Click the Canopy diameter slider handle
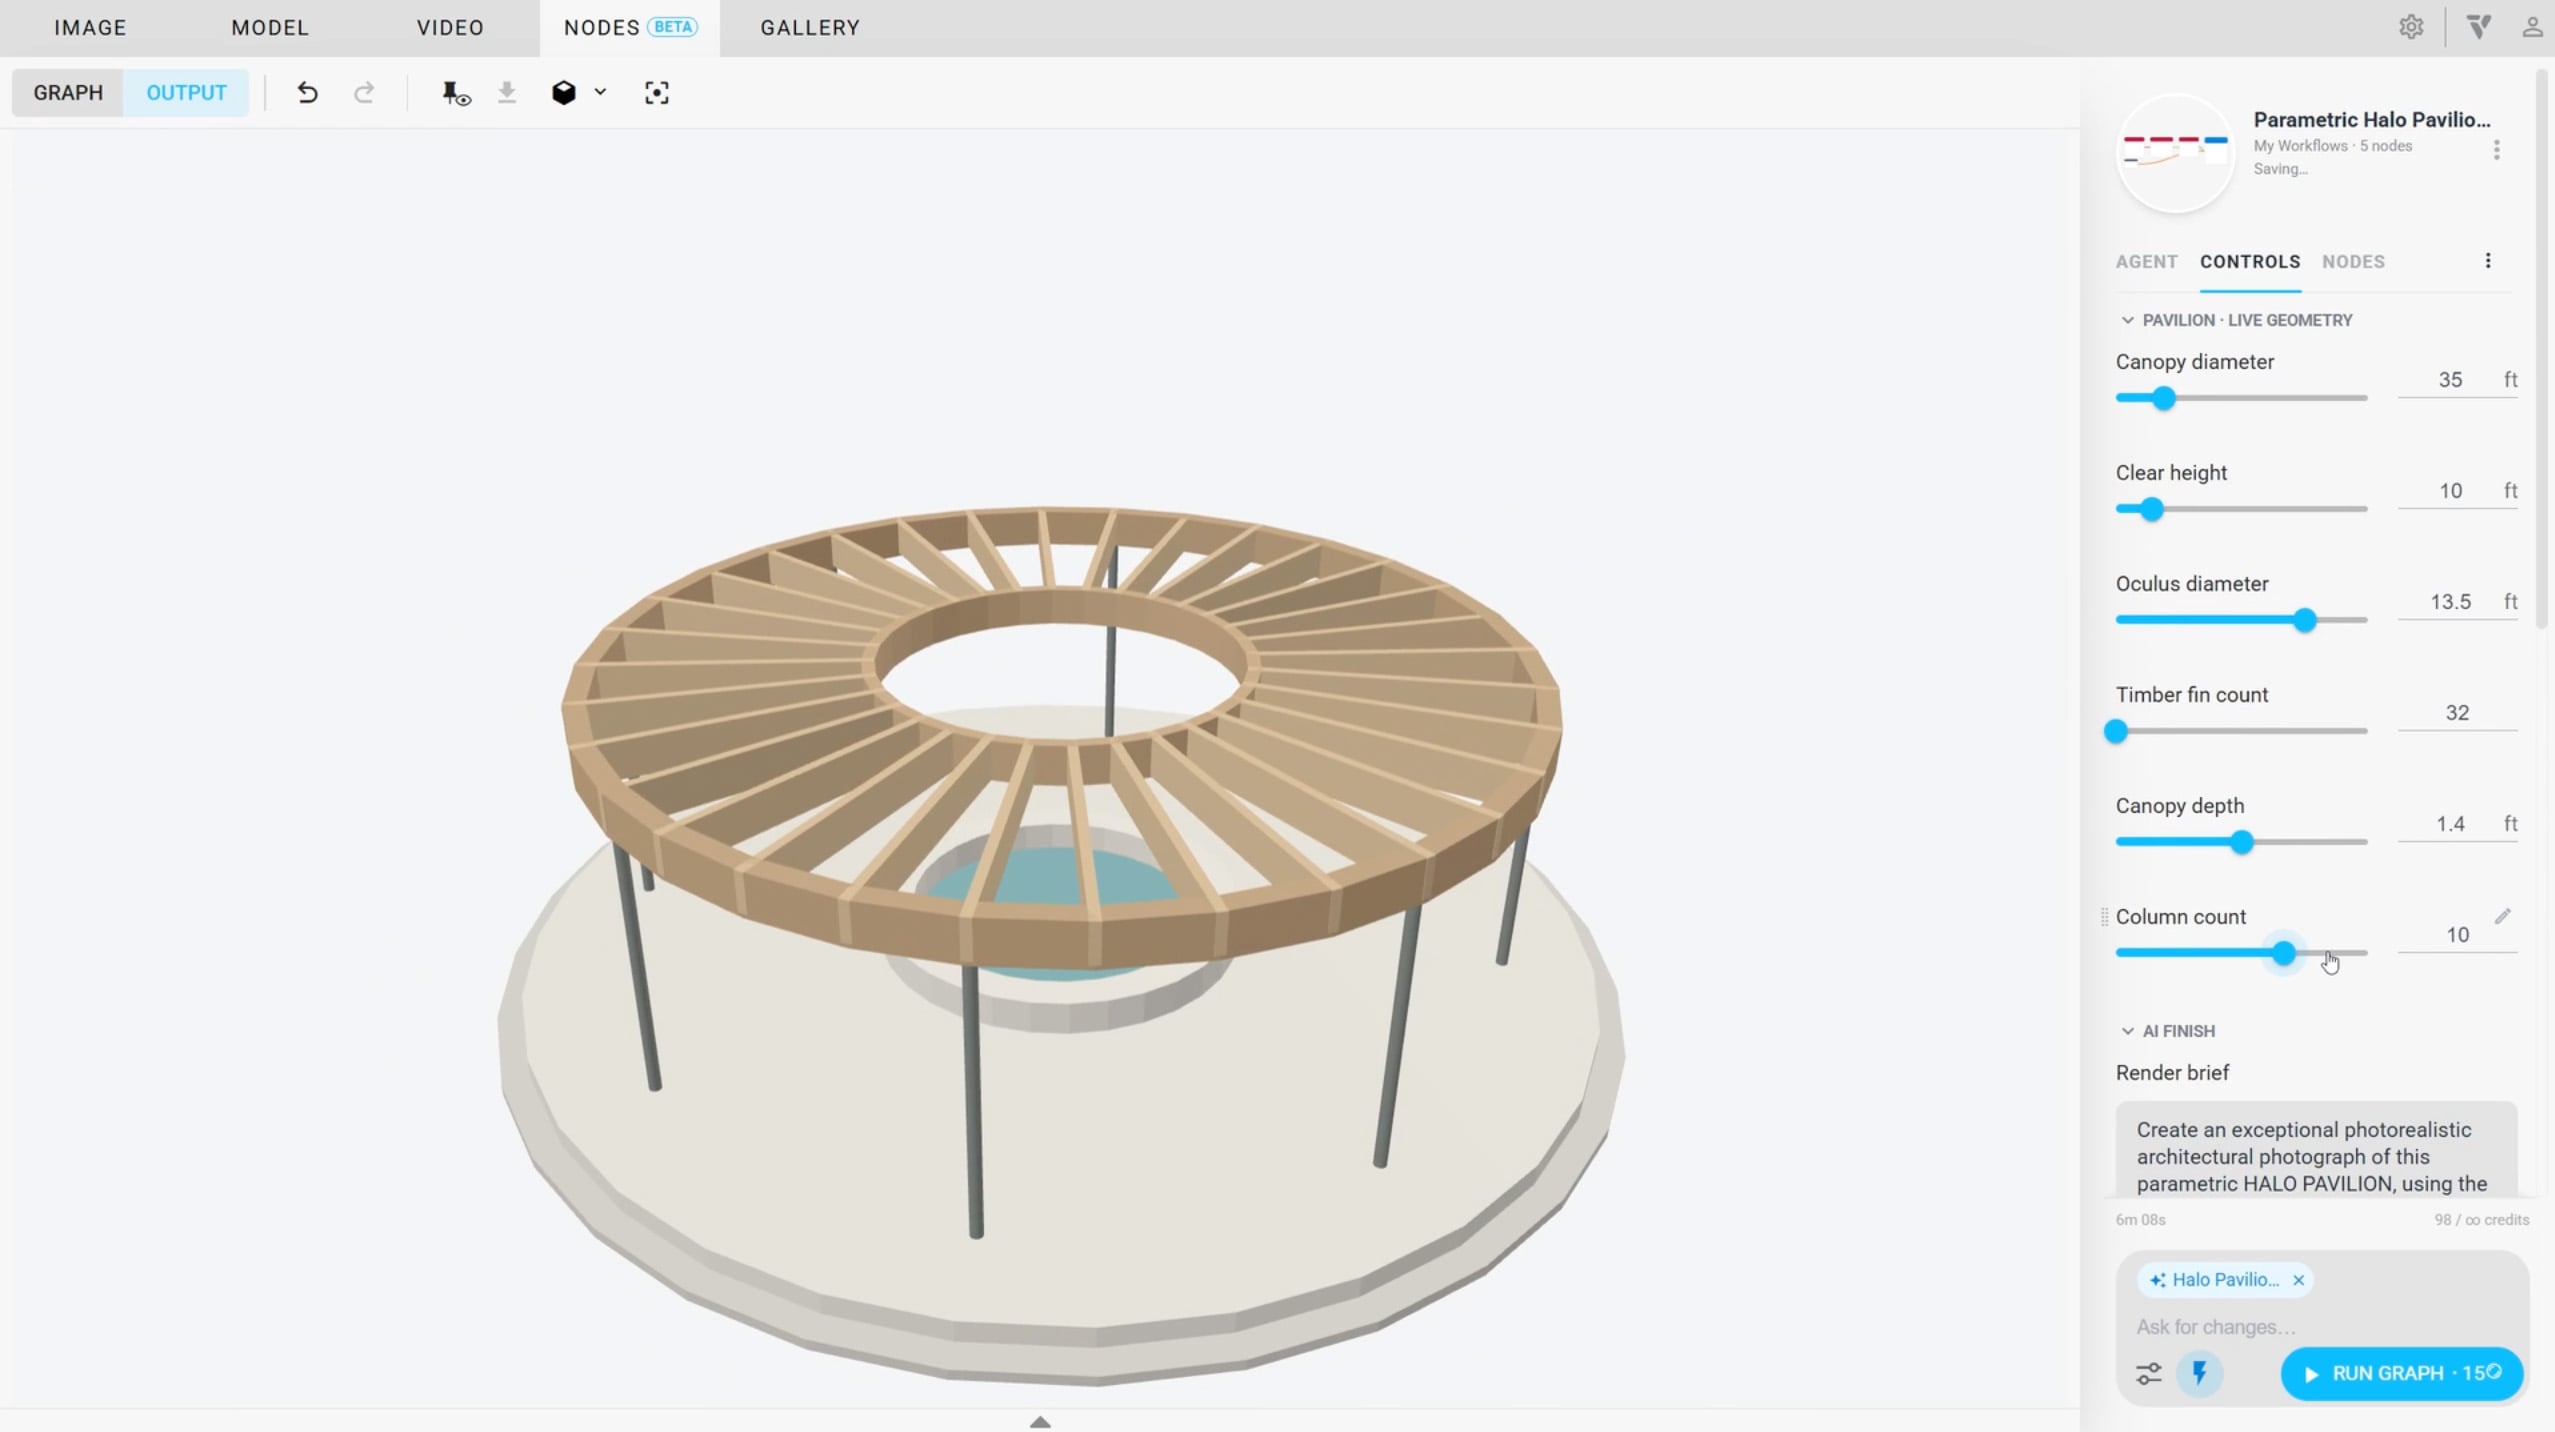The height and width of the screenshot is (1432, 2555). [2163, 398]
